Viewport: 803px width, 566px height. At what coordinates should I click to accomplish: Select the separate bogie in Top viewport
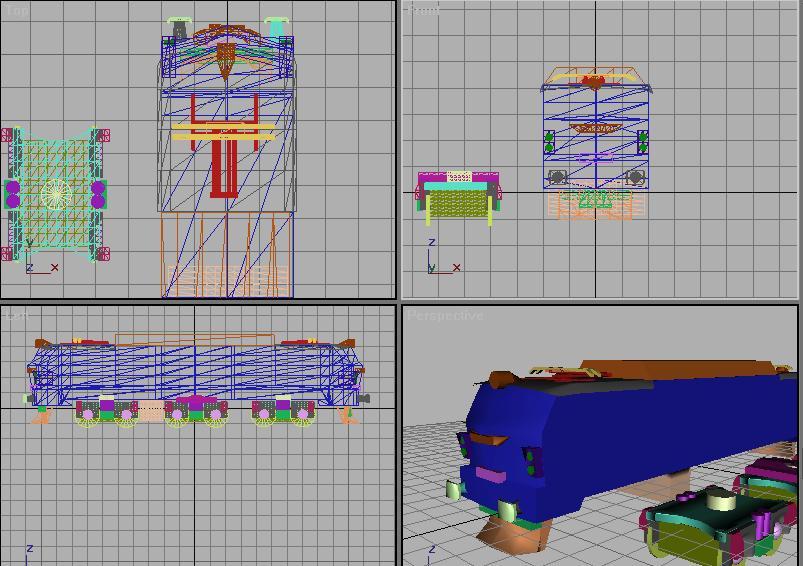pyautogui.click(x=55, y=193)
